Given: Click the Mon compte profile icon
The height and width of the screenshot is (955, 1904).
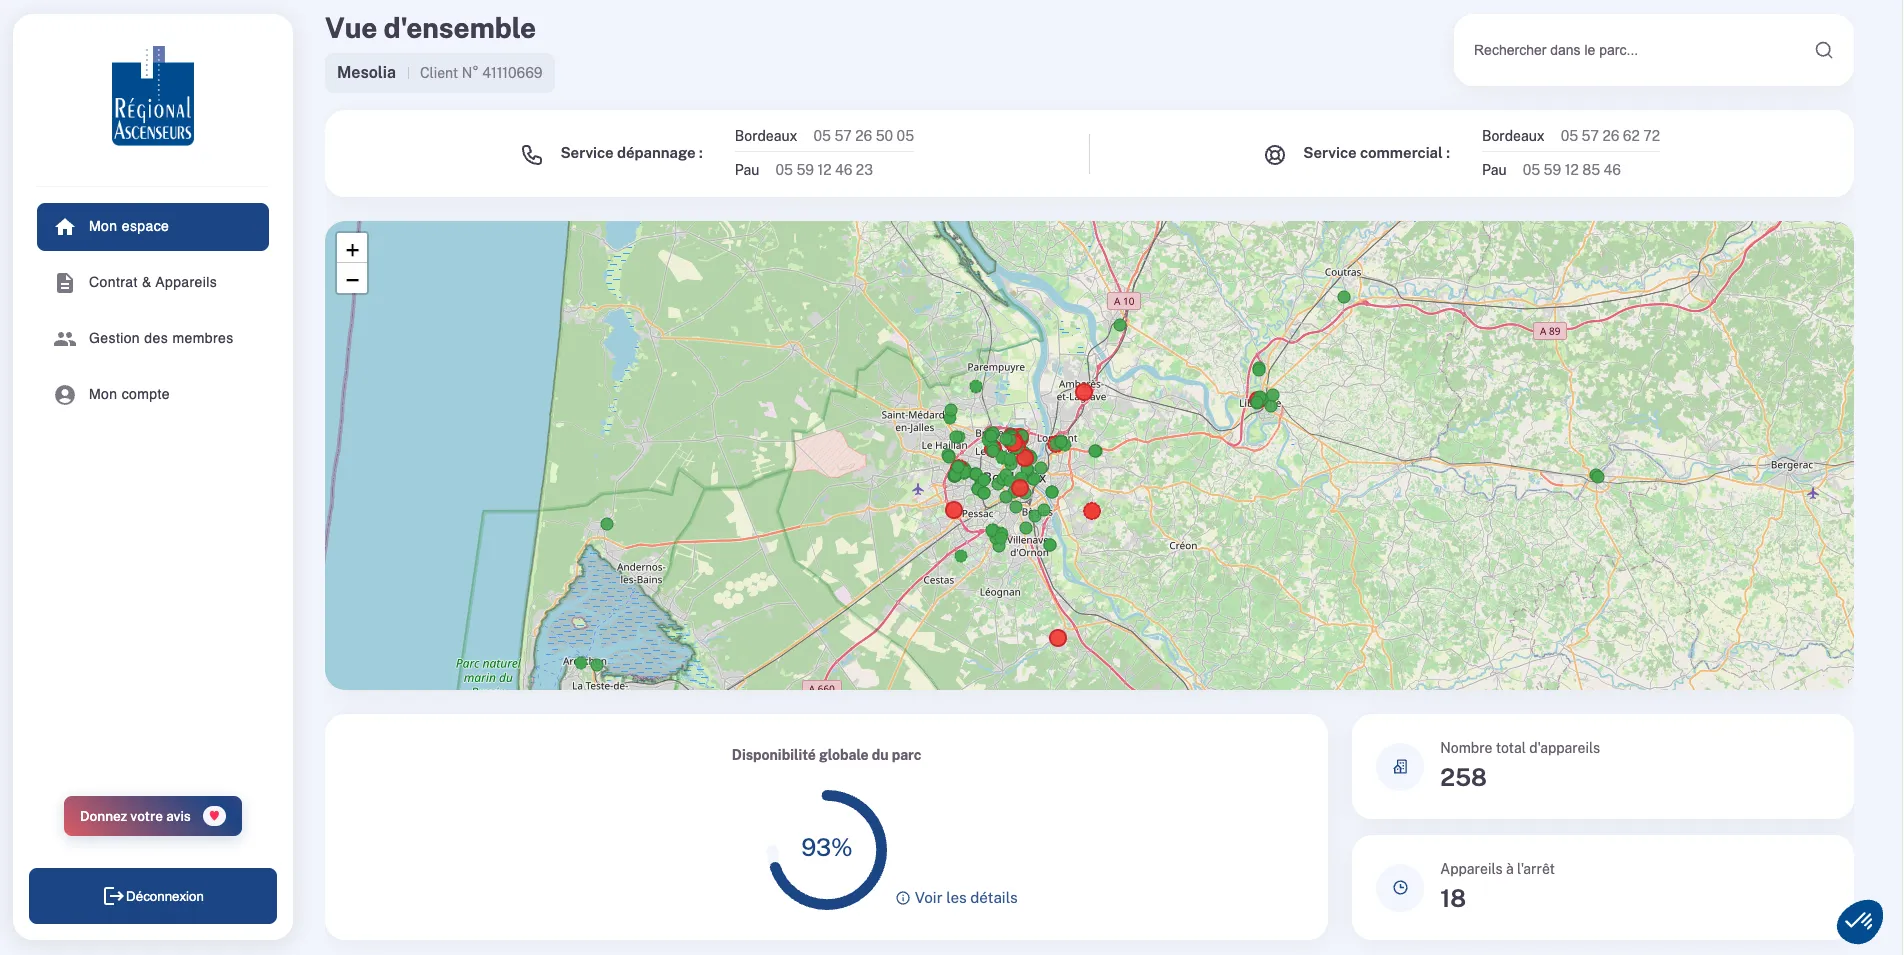Looking at the screenshot, I should pyautogui.click(x=64, y=394).
